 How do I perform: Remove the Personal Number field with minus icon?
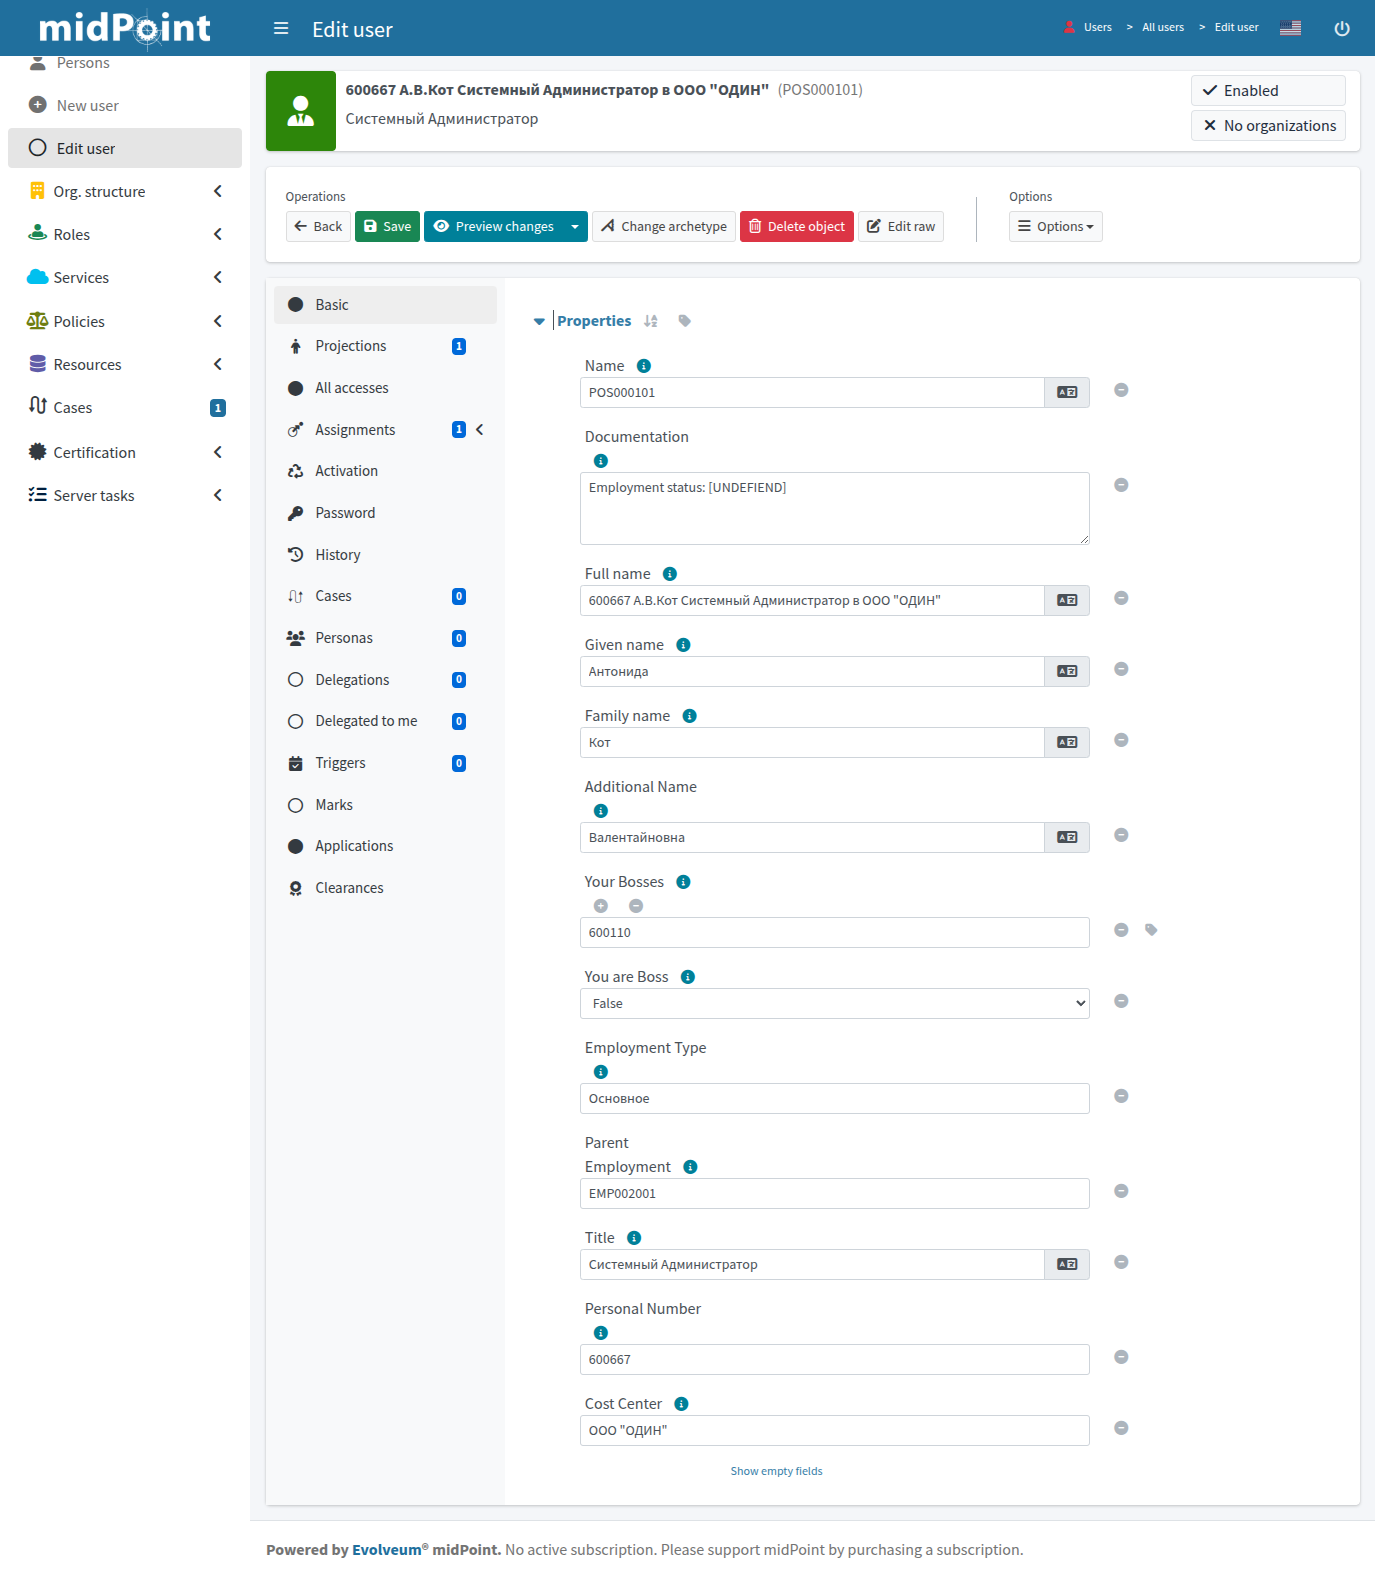1121,1357
